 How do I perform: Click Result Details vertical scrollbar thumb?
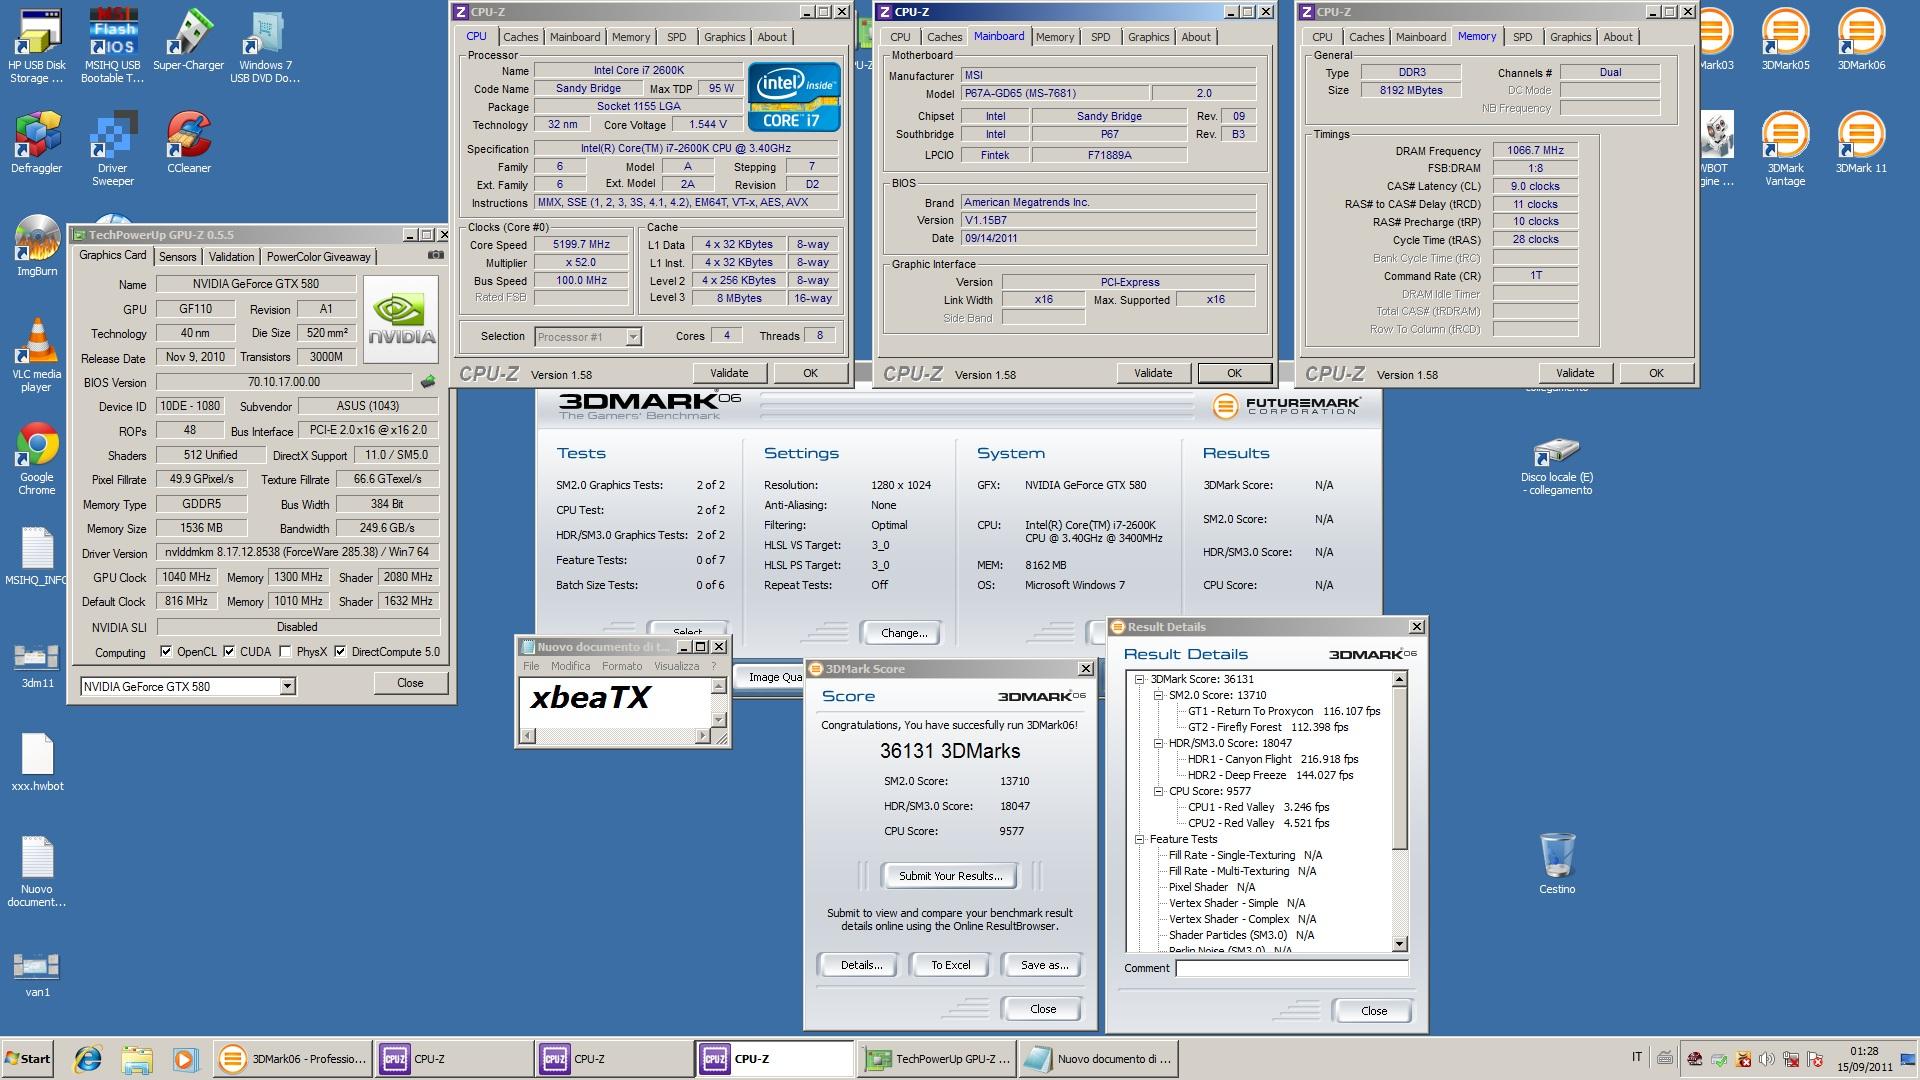(1399, 768)
